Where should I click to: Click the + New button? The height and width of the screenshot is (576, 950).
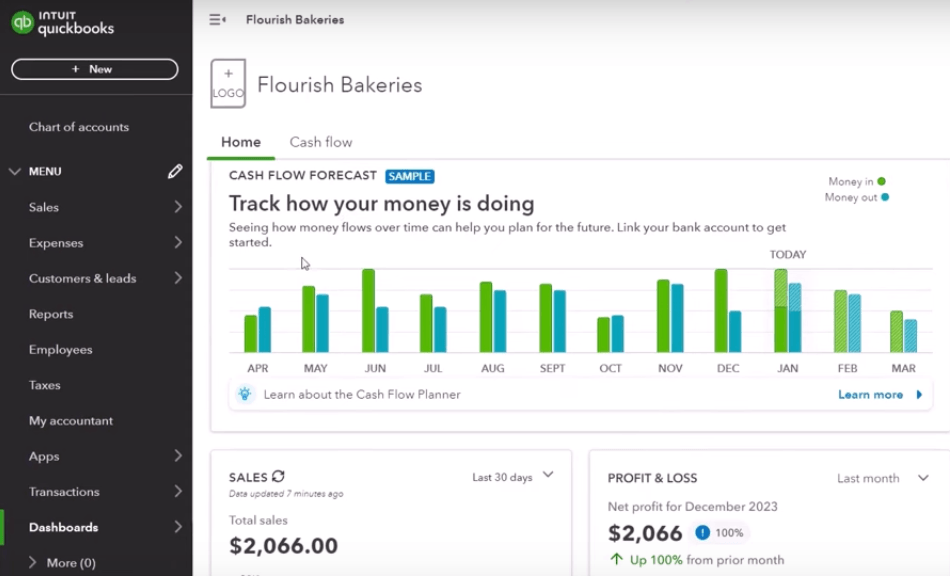[x=94, y=68]
